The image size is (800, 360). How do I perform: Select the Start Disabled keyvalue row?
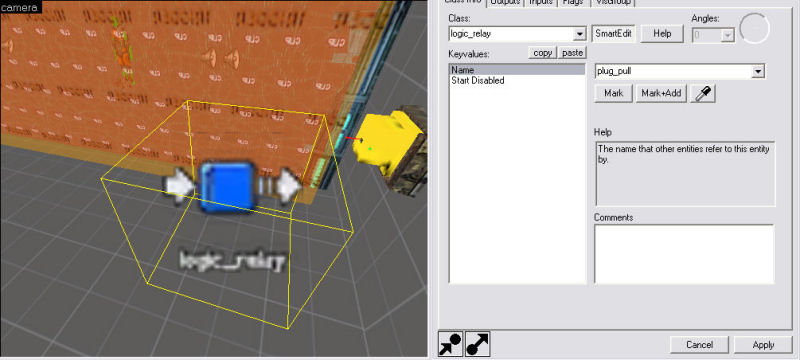coord(517,81)
